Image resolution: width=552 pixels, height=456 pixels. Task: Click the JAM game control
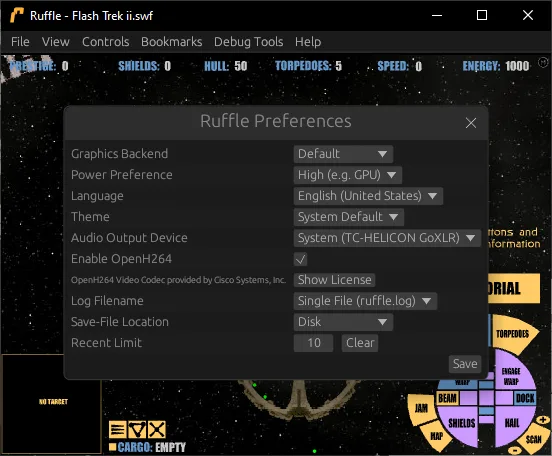421,408
